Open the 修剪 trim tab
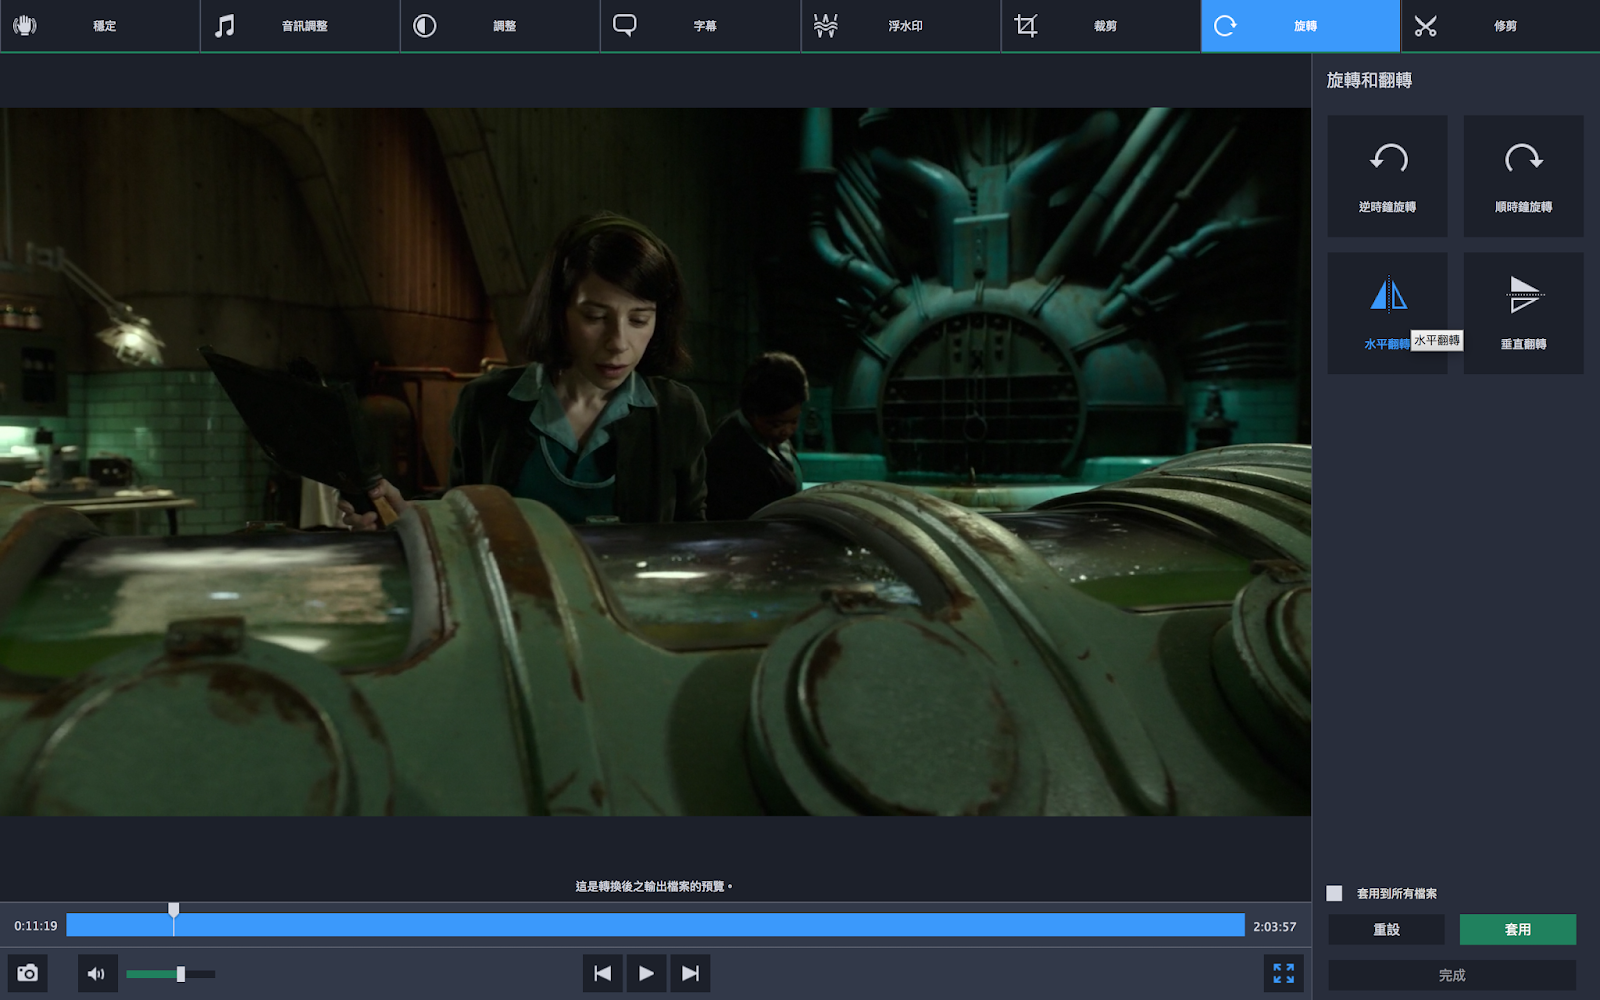 click(x=1500, y=26)
